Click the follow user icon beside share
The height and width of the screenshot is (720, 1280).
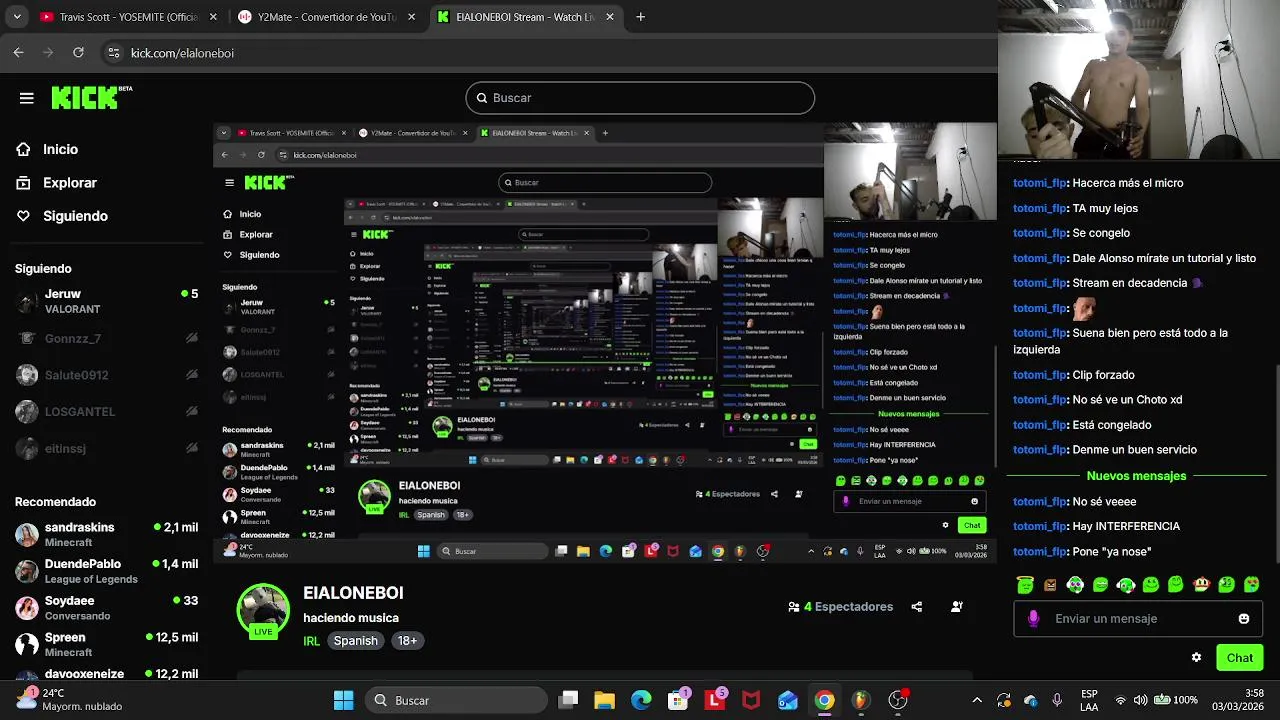point(957,607)
